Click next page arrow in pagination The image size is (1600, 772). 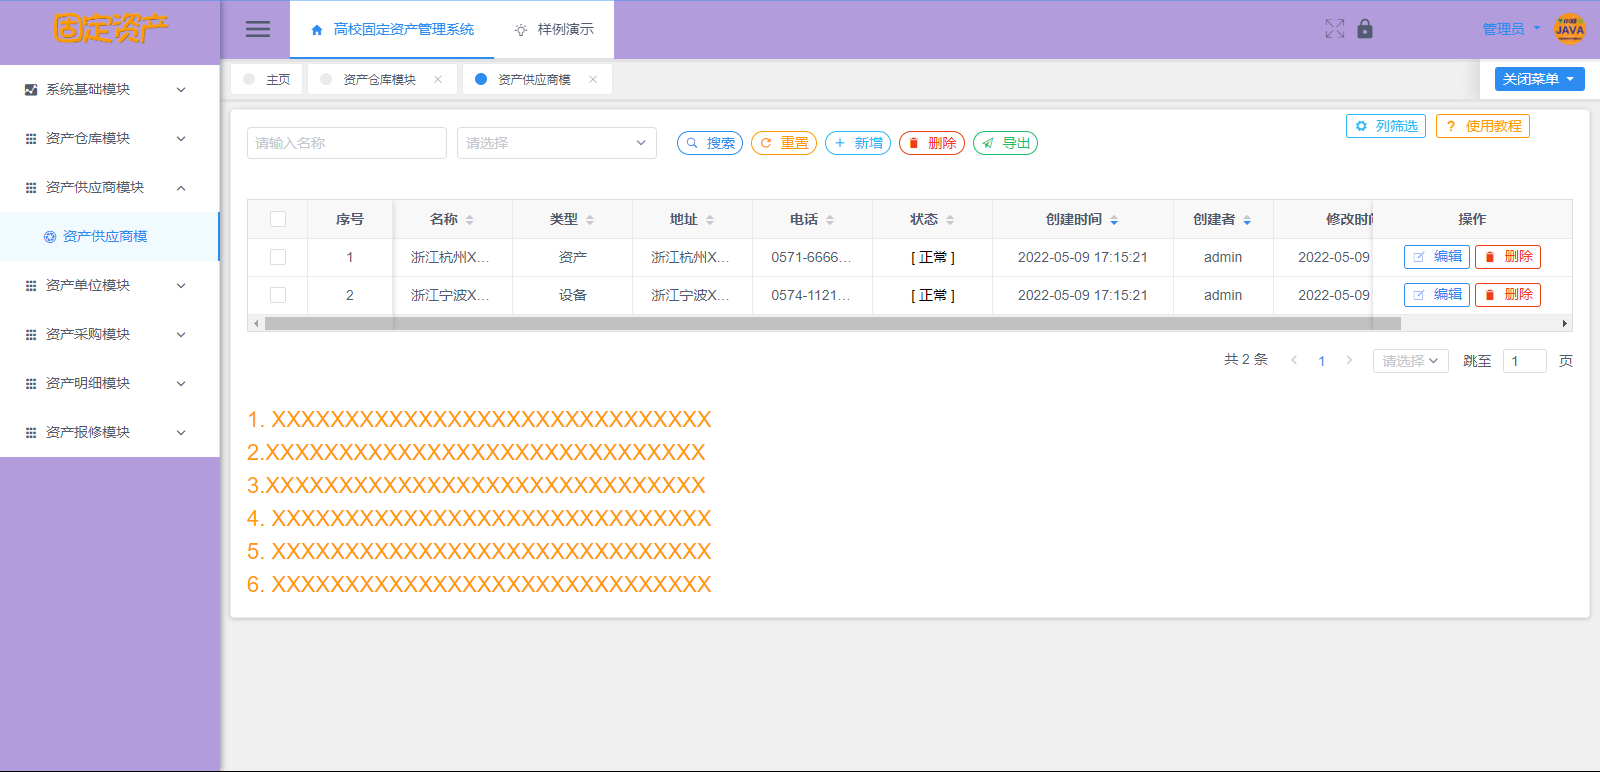[1349, 361]
